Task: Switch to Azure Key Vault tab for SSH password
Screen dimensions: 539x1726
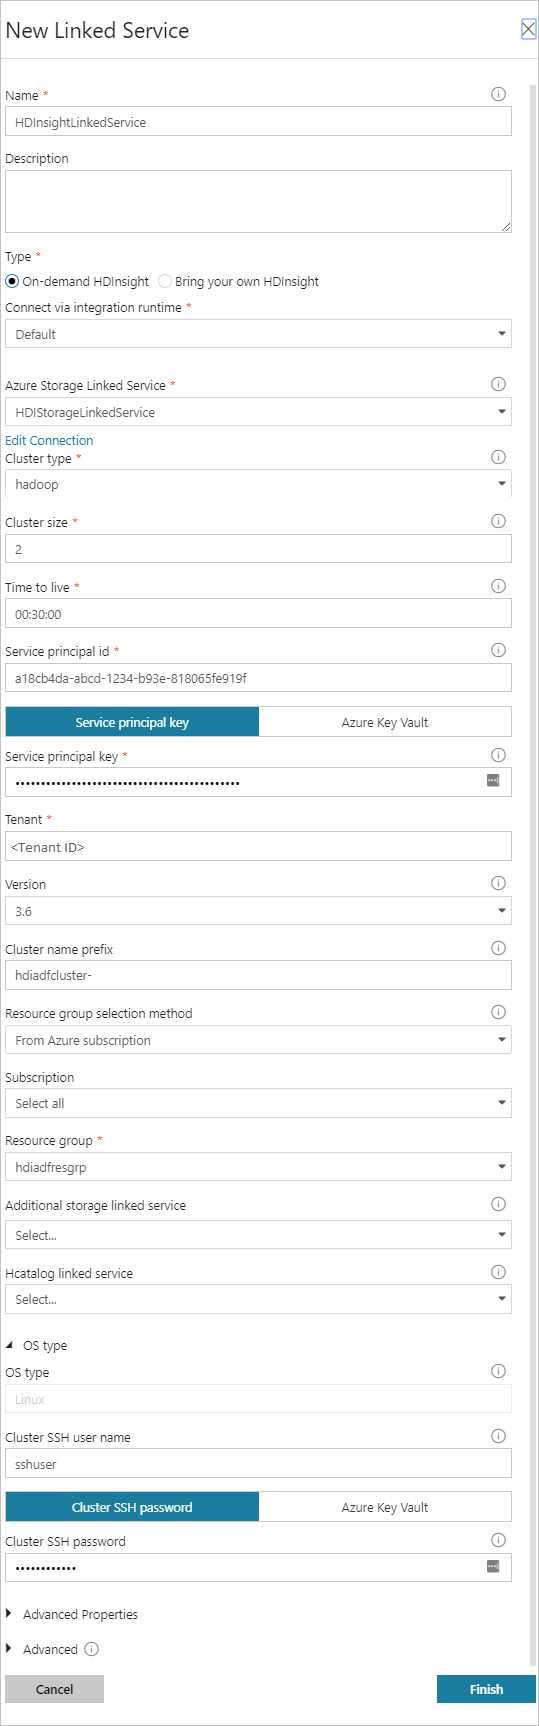Action: pos(385,1507)
